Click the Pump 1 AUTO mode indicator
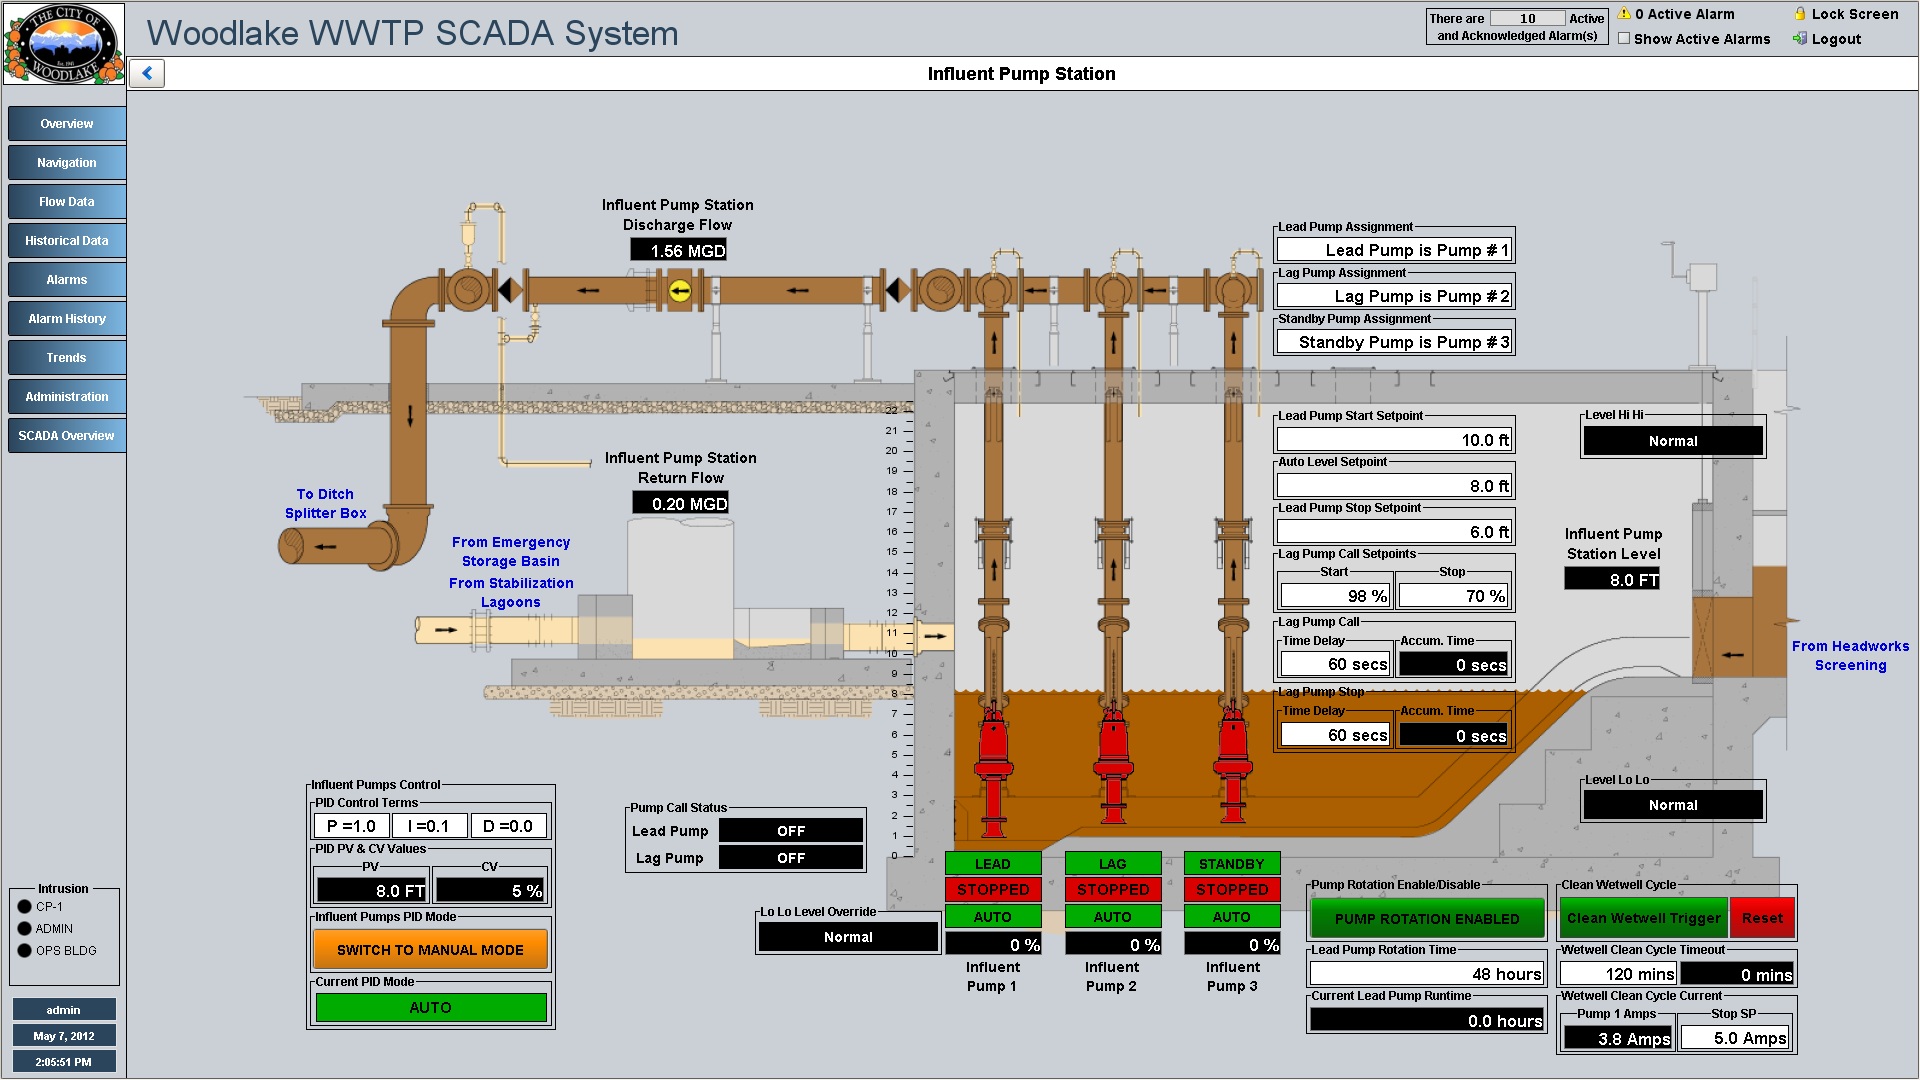Viewport: 1920px width, 1080px height. click(x=993, y=917)
